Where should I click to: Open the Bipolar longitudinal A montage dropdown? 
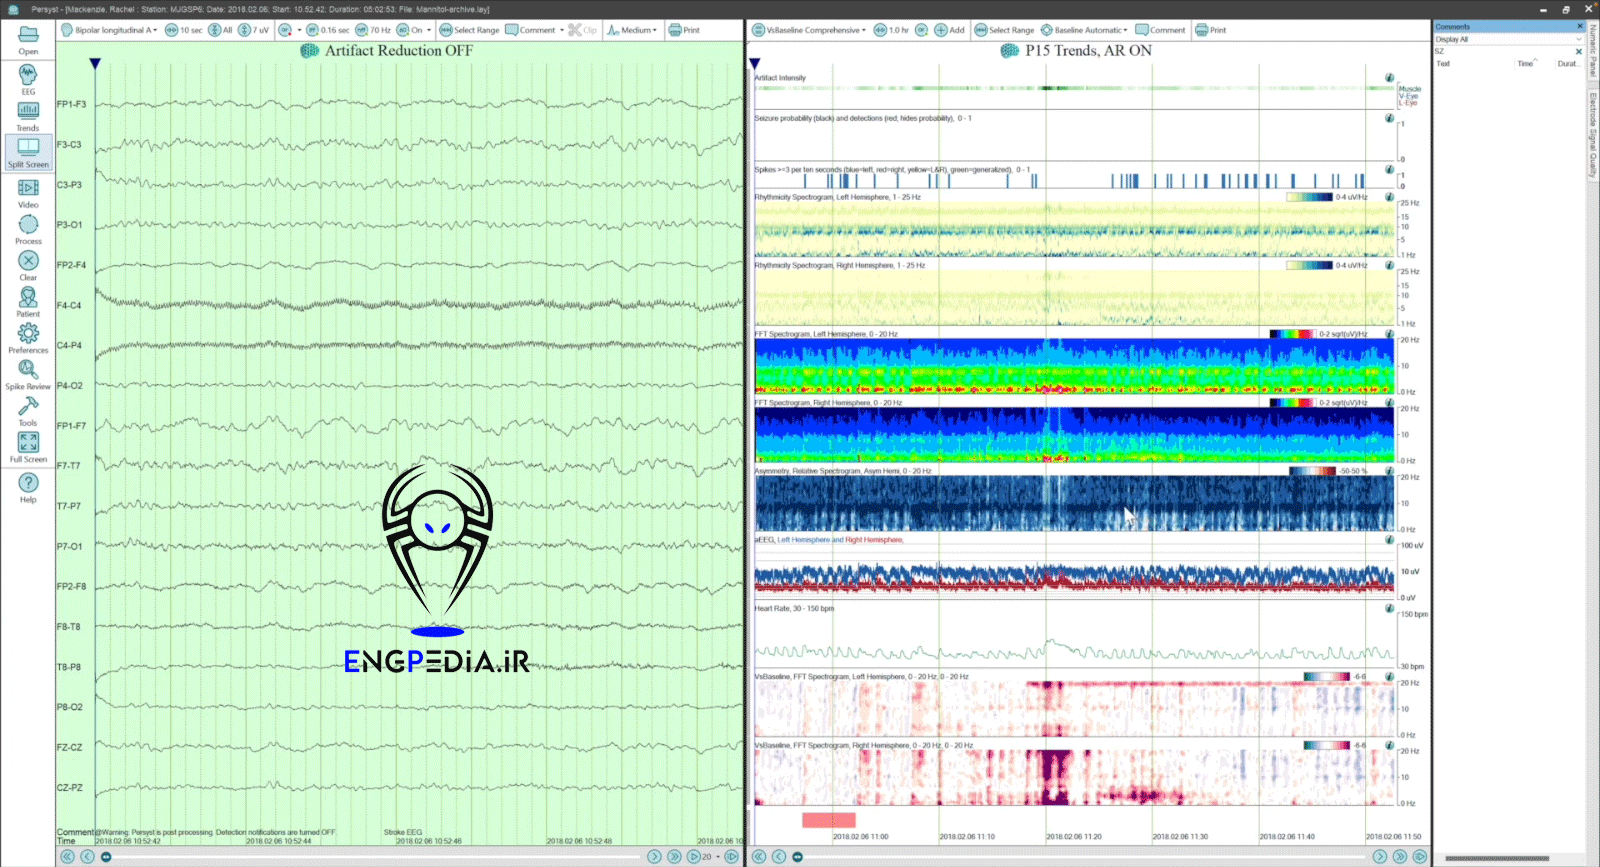click(x=109, y=30)
